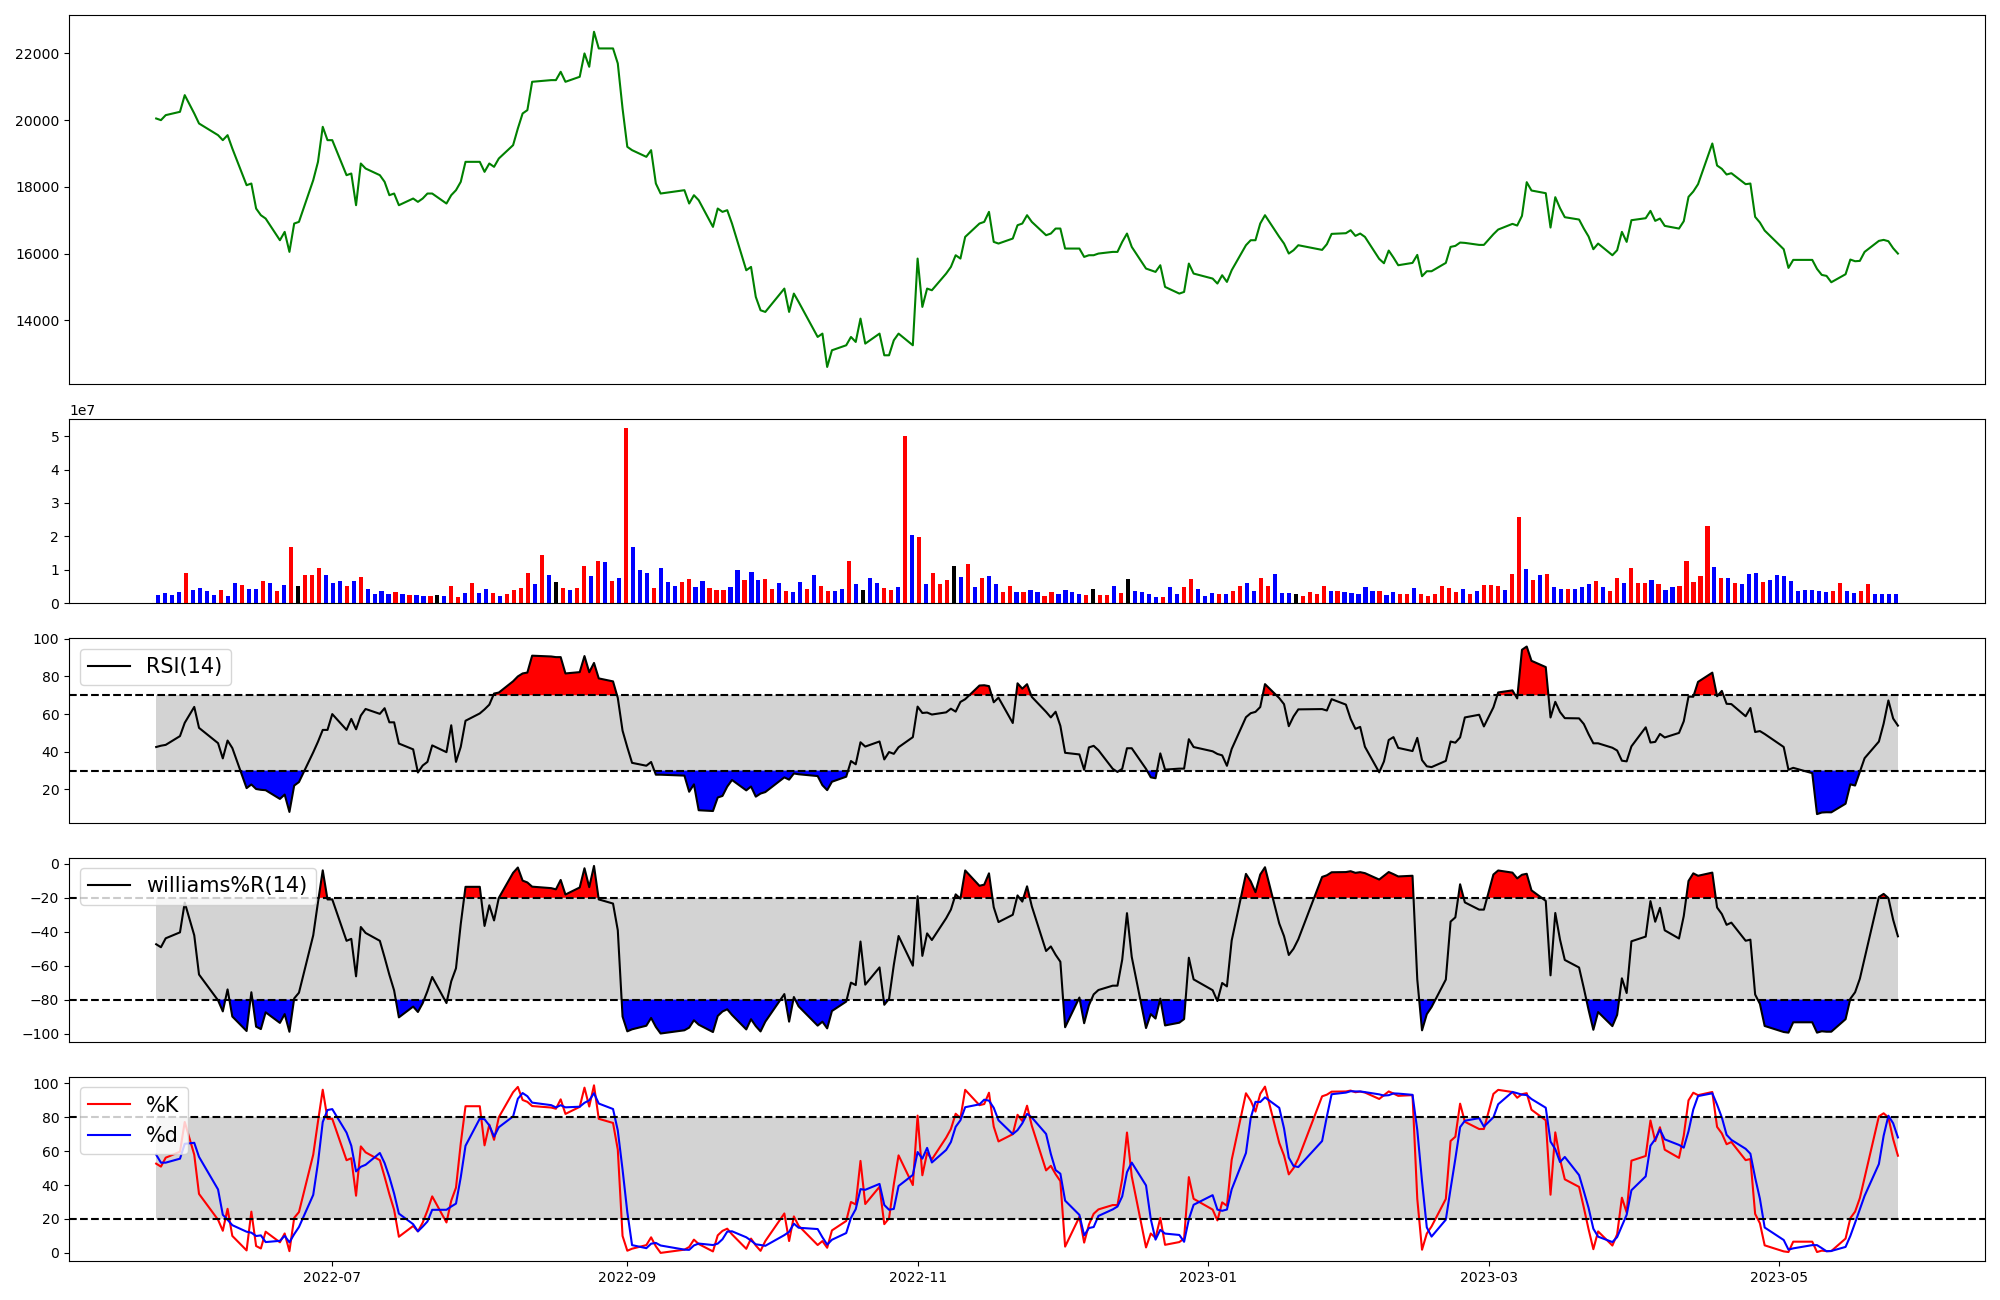Click the 22000 price axis label
The image size is (2000, 1300).
(38, 54)
